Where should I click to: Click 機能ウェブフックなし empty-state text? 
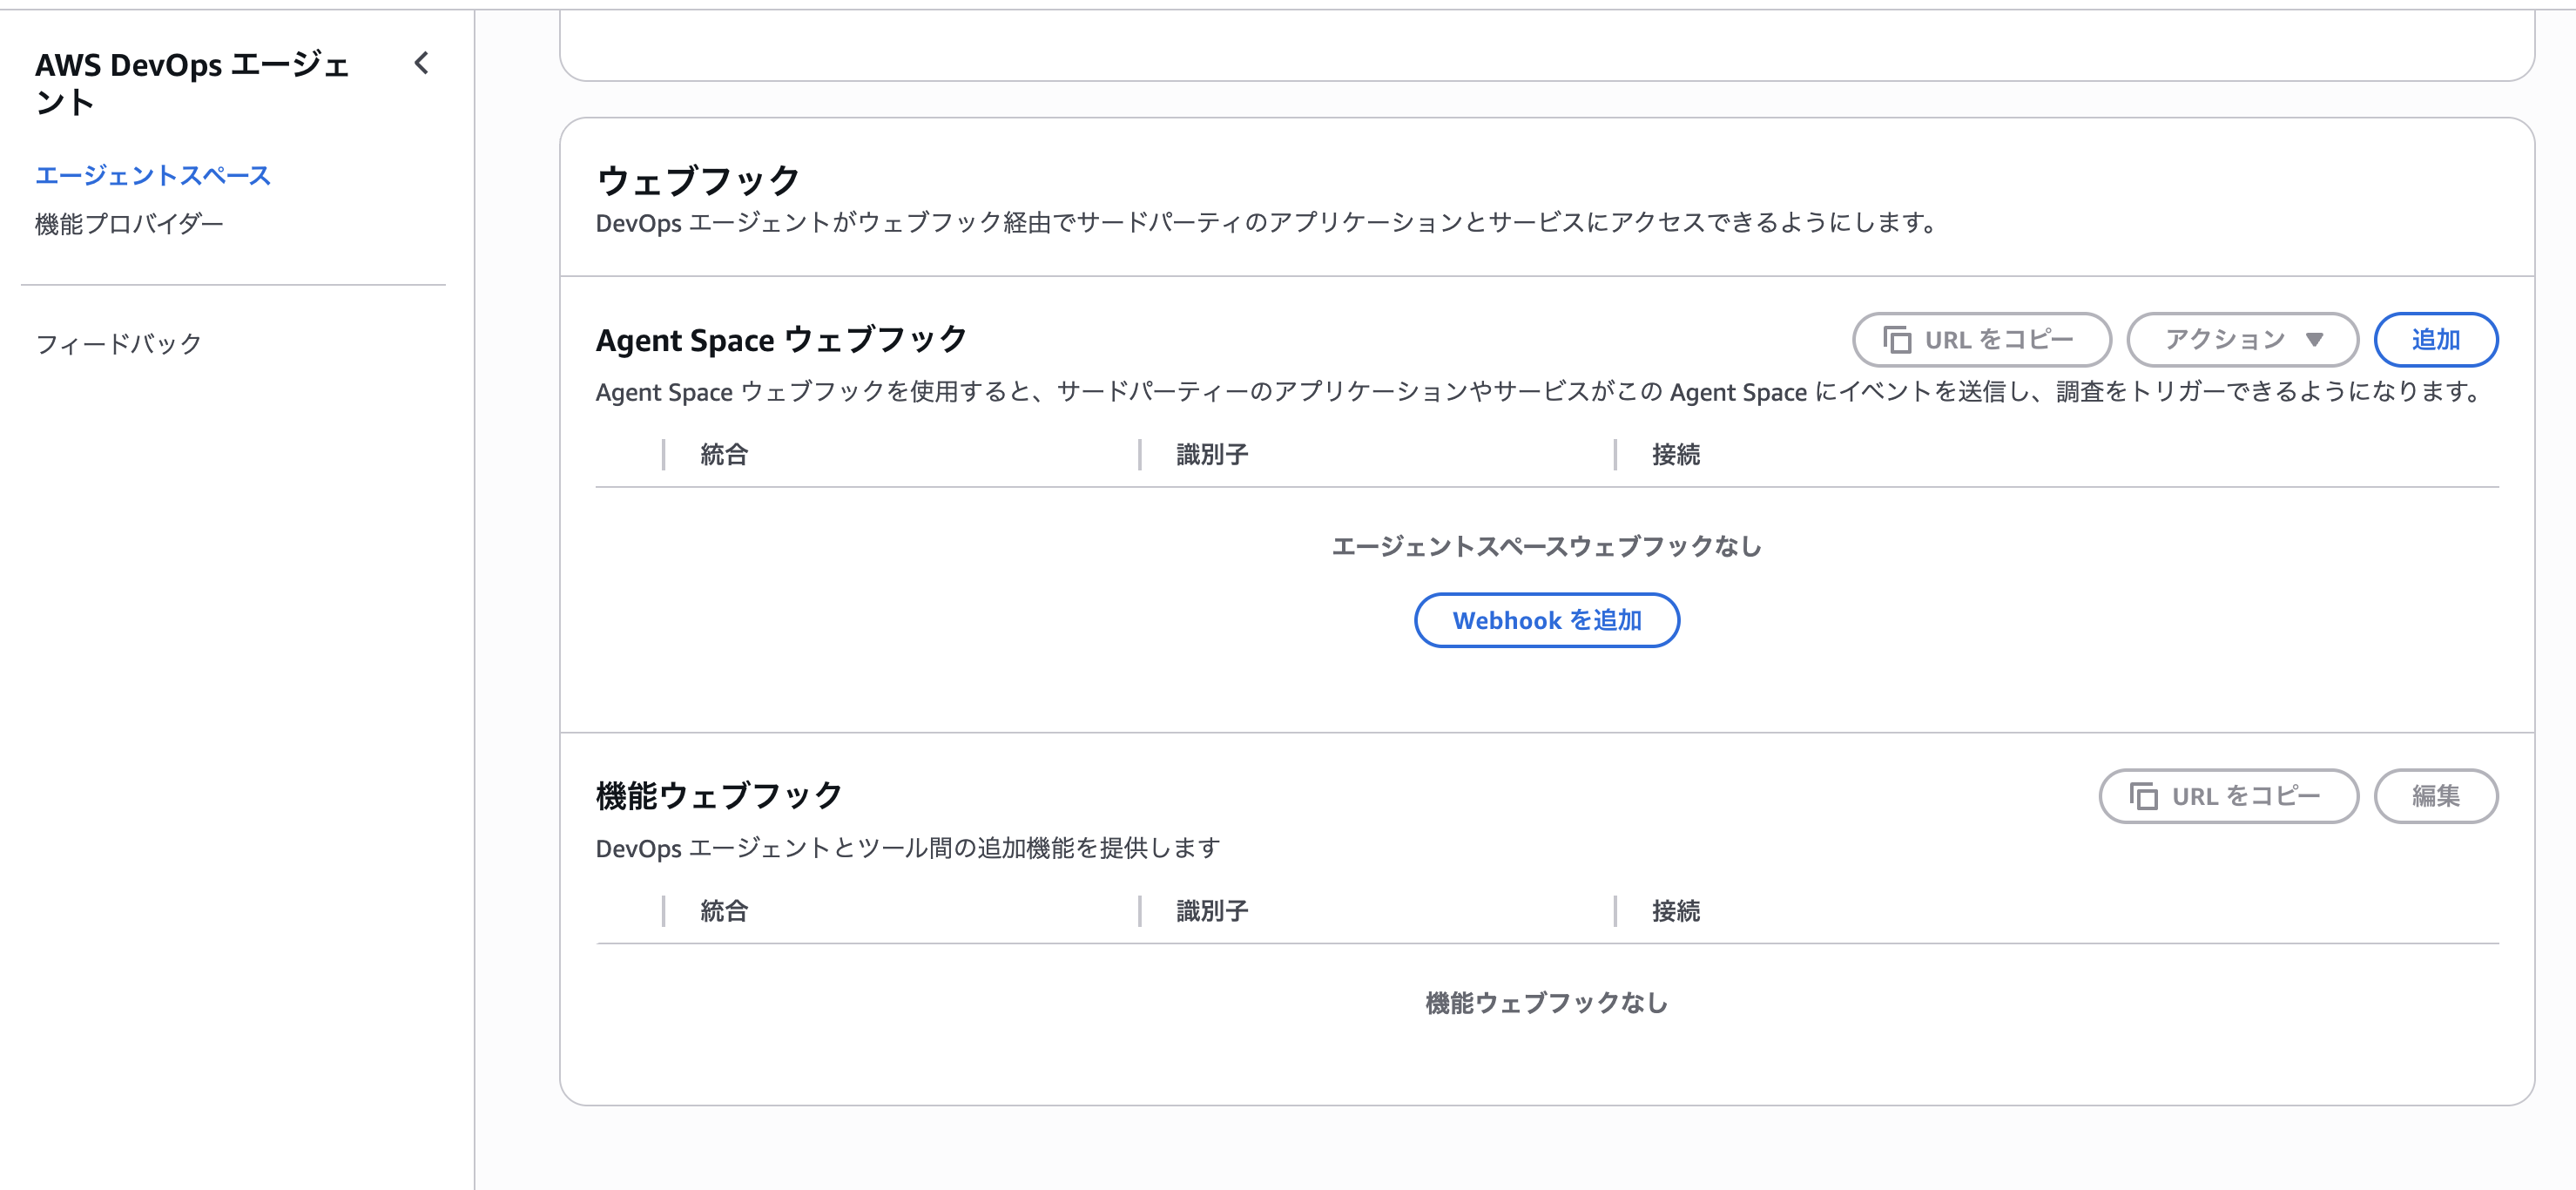pos(1546,1003)
